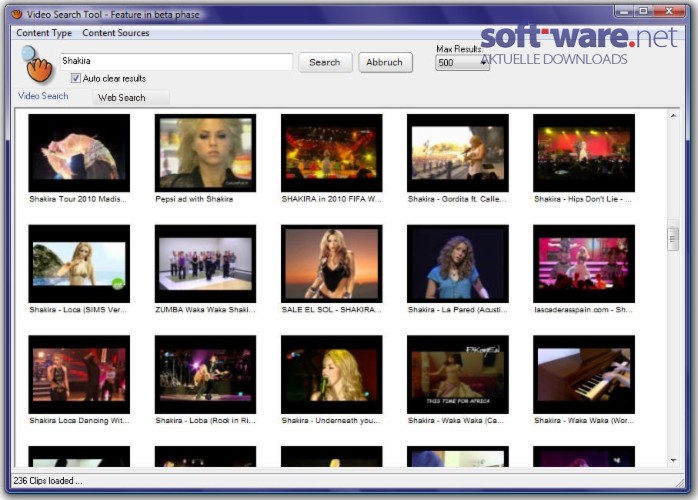Click the '236 Clips loaded' status text
The image size is (698, 500).
pyautogui.click(x=48, y=481)
